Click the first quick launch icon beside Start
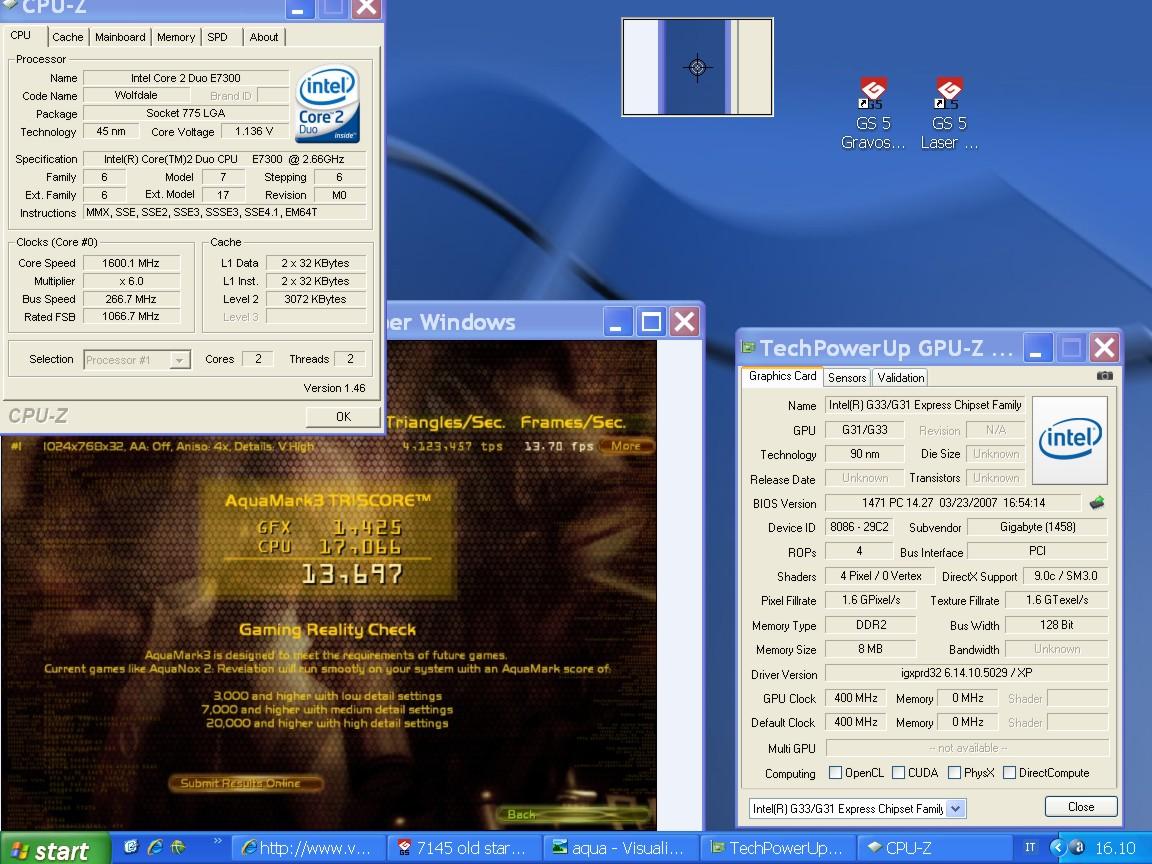 (132, 847)
